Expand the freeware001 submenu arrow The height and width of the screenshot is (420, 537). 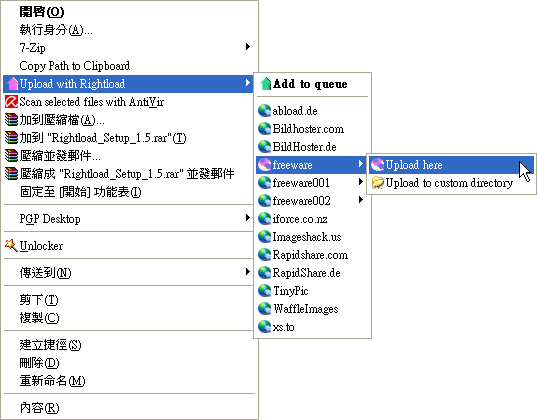pyautogui.click(x=361, y=182)
